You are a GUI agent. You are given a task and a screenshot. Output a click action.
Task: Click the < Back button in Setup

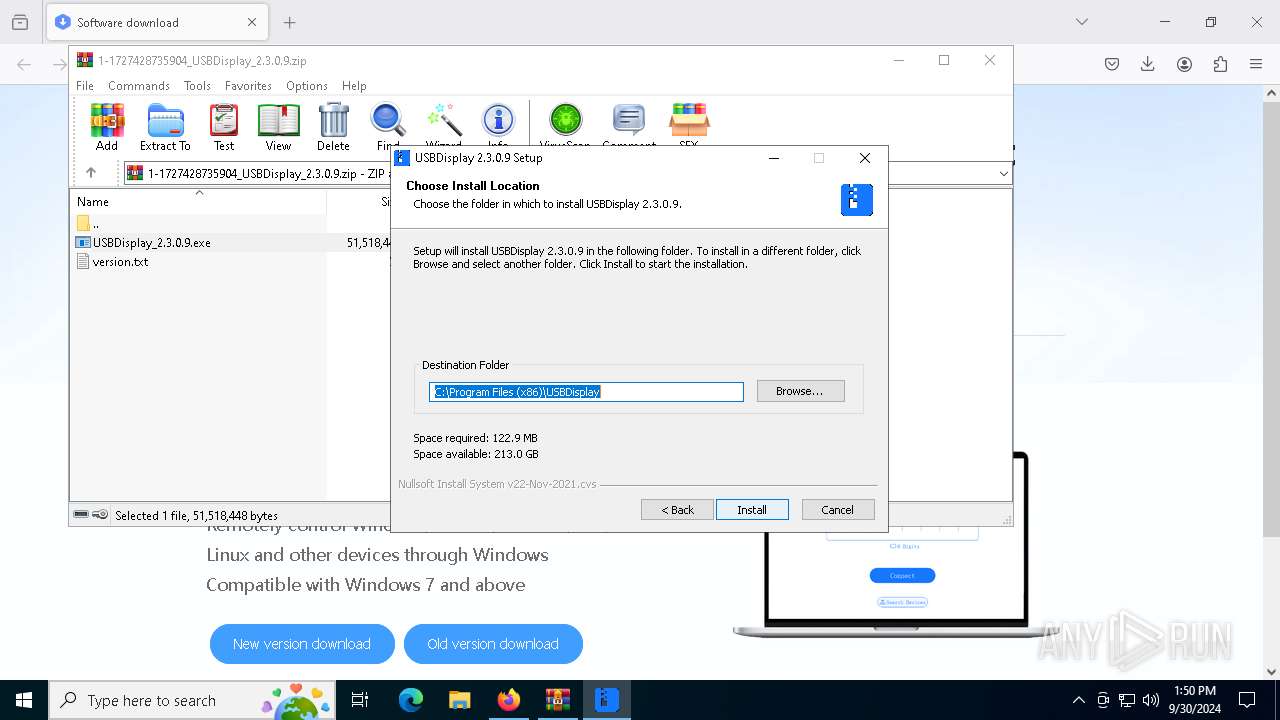click(x=677, y=510)
